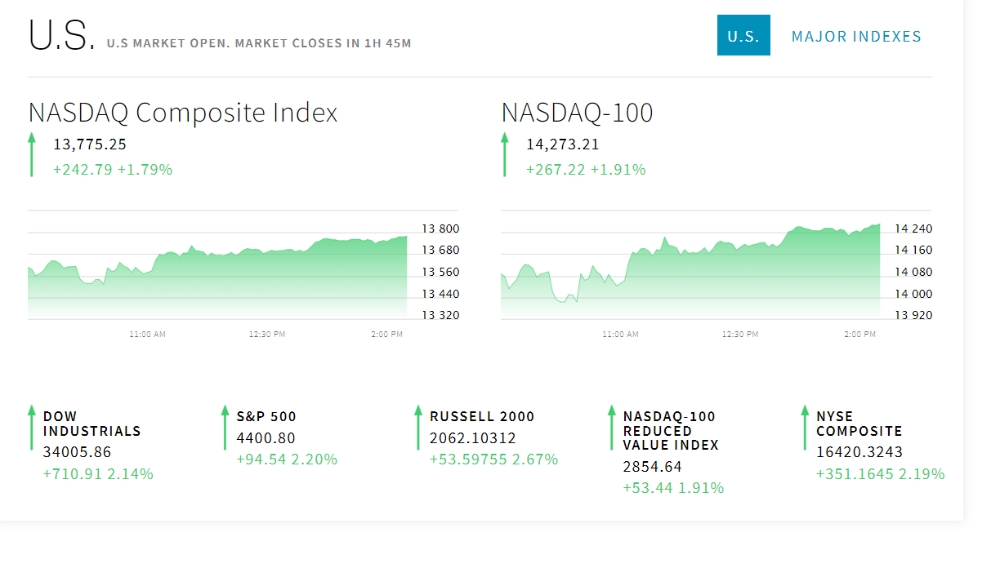This screenshot has height=577, width=1000.
Task: Select the NASDAQ Composite change +242.79 +1.79%
Action: [x=113, y=170]
